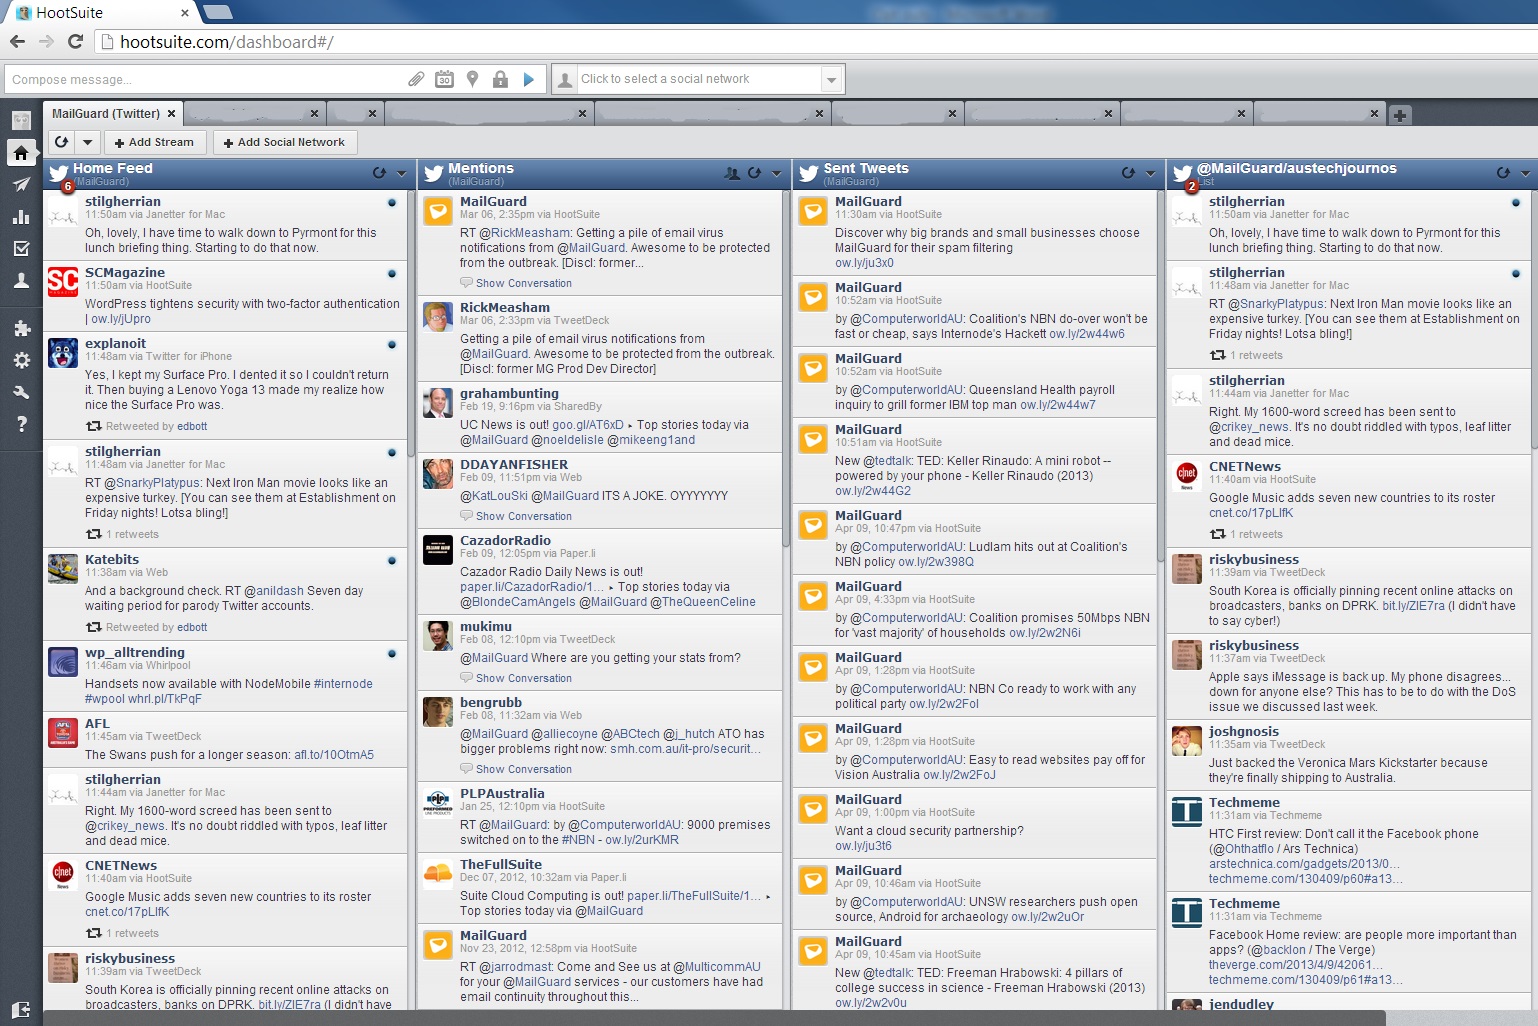Refresh the Mentions stream

click(x=755, y=173)
